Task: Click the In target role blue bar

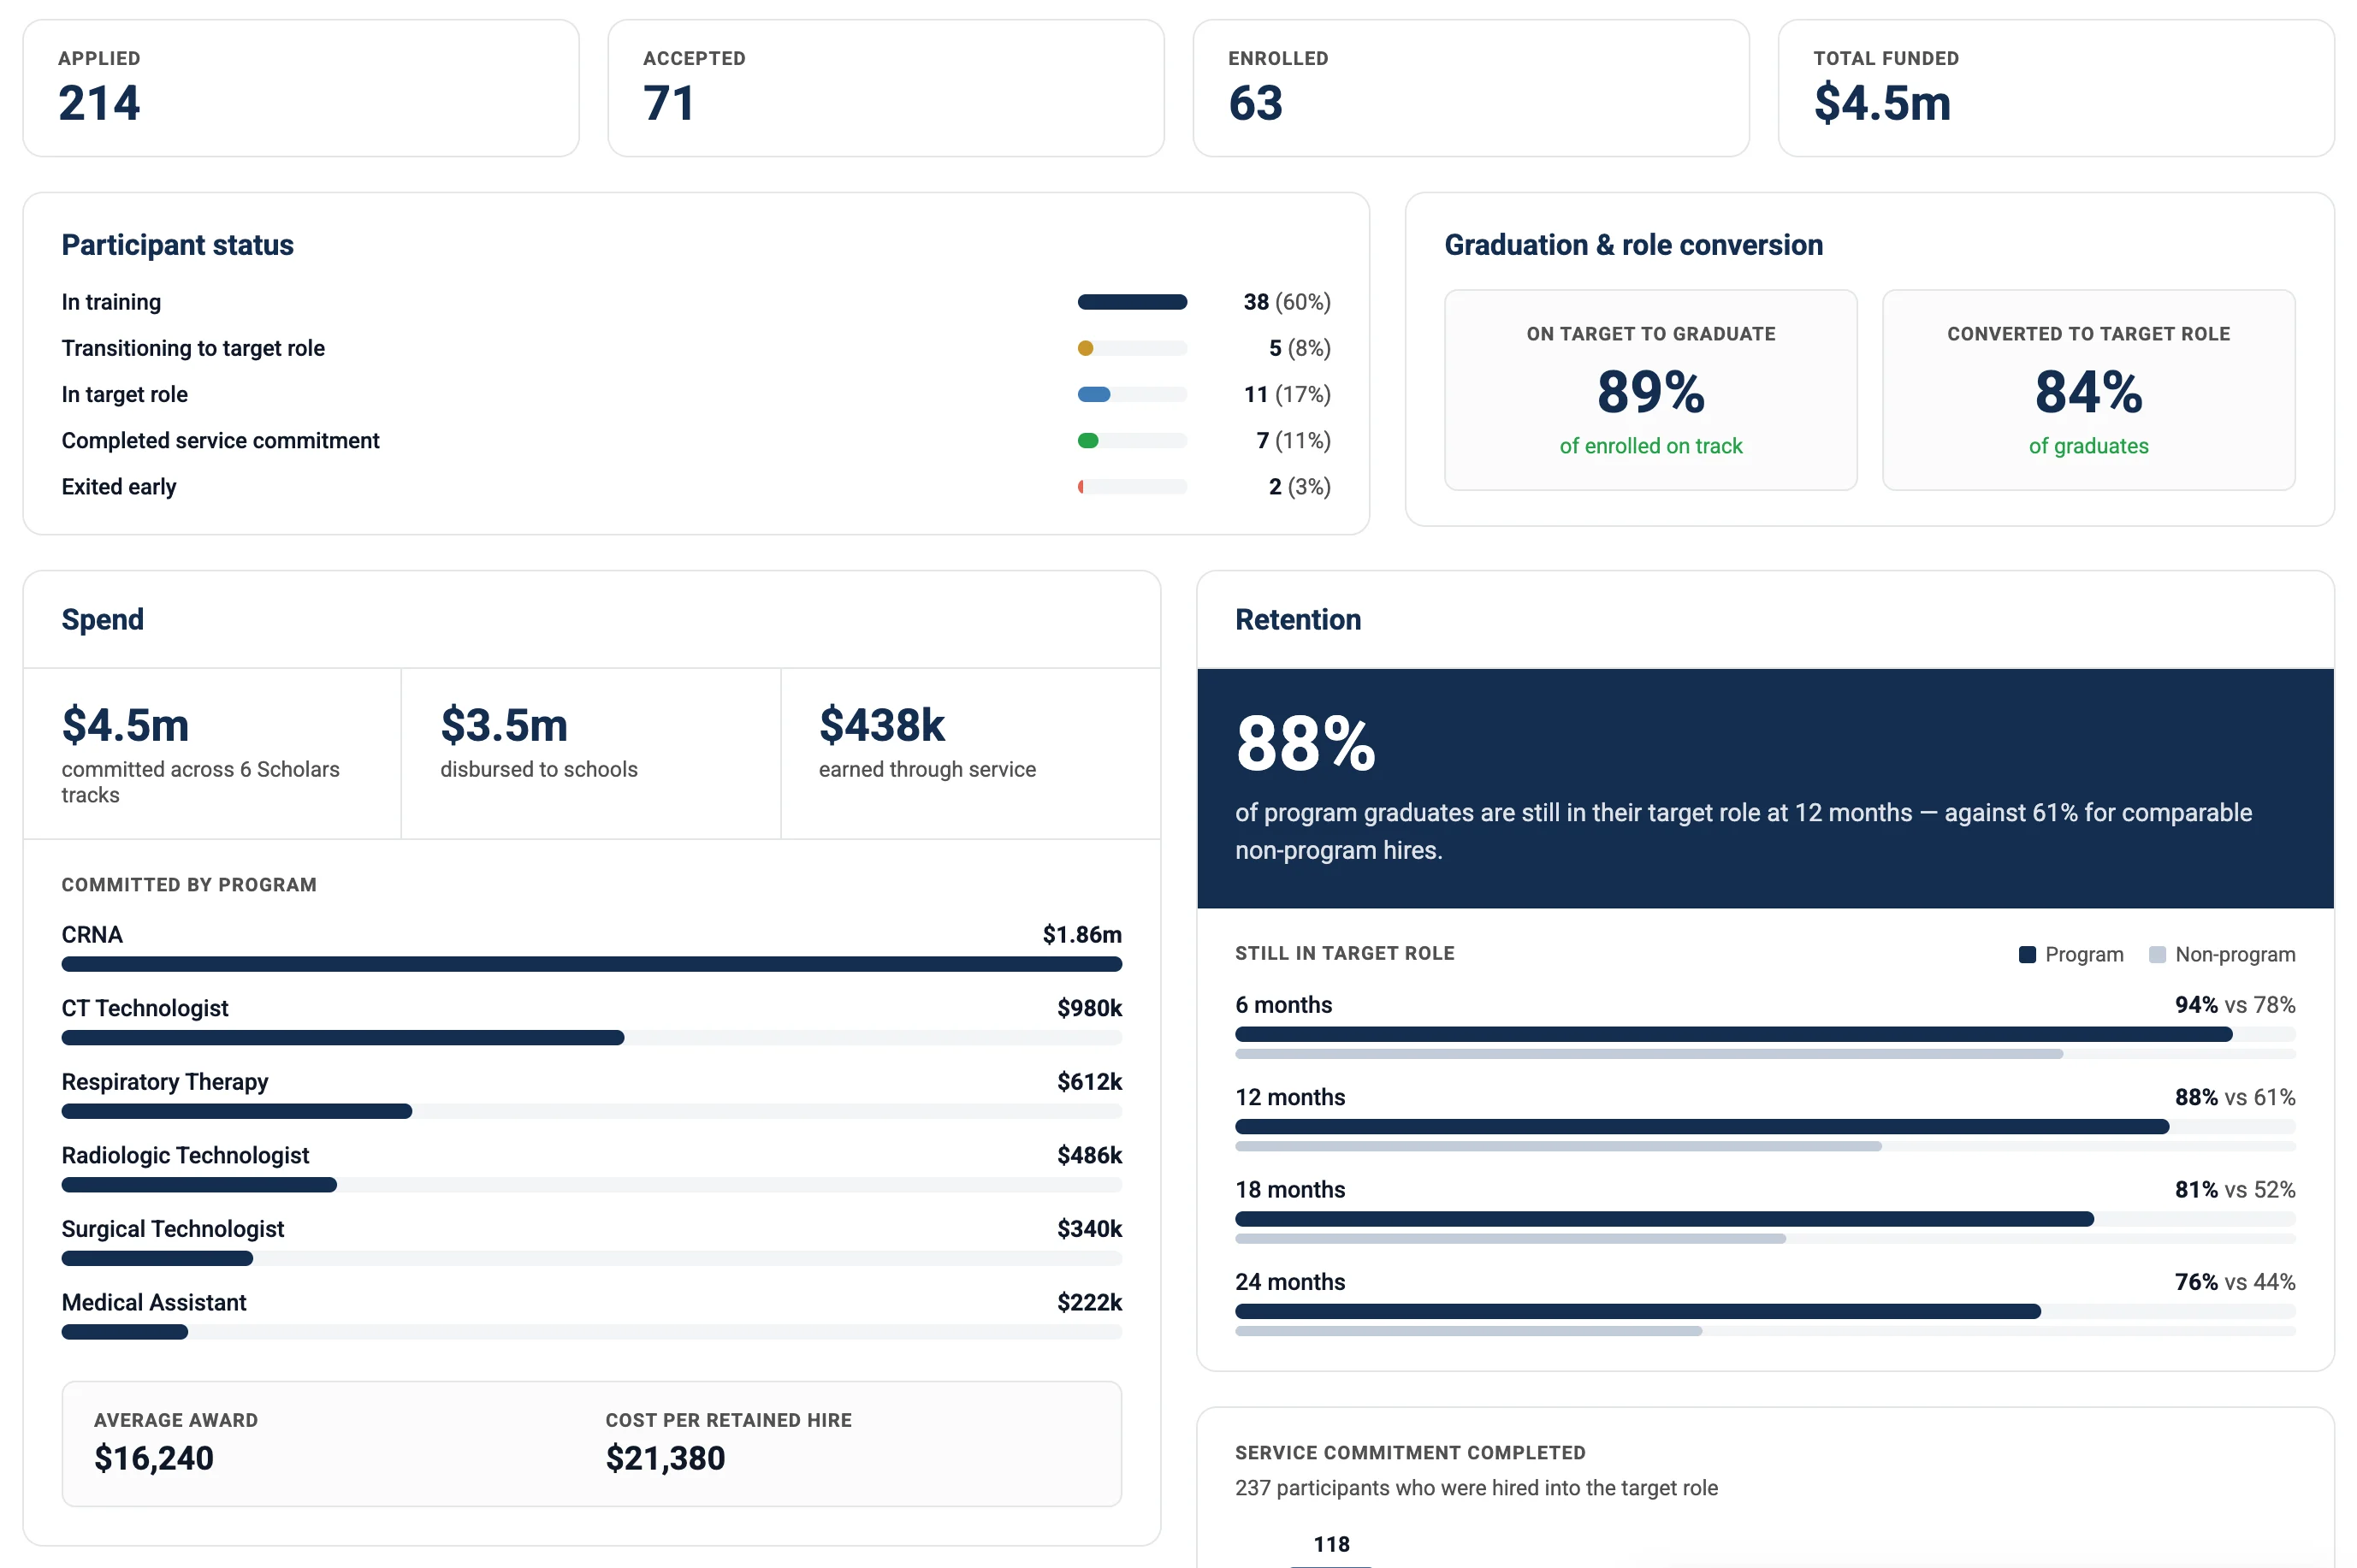Action: [1094, 394]
